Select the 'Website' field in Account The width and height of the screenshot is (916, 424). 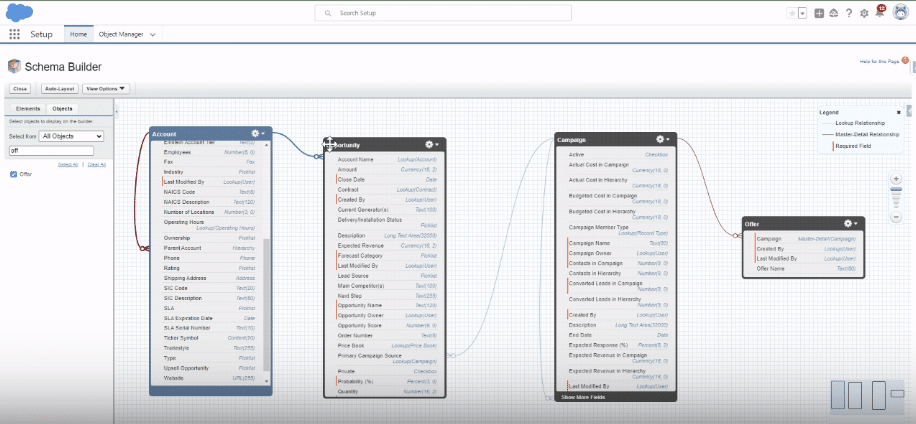[x=209, y=378]
